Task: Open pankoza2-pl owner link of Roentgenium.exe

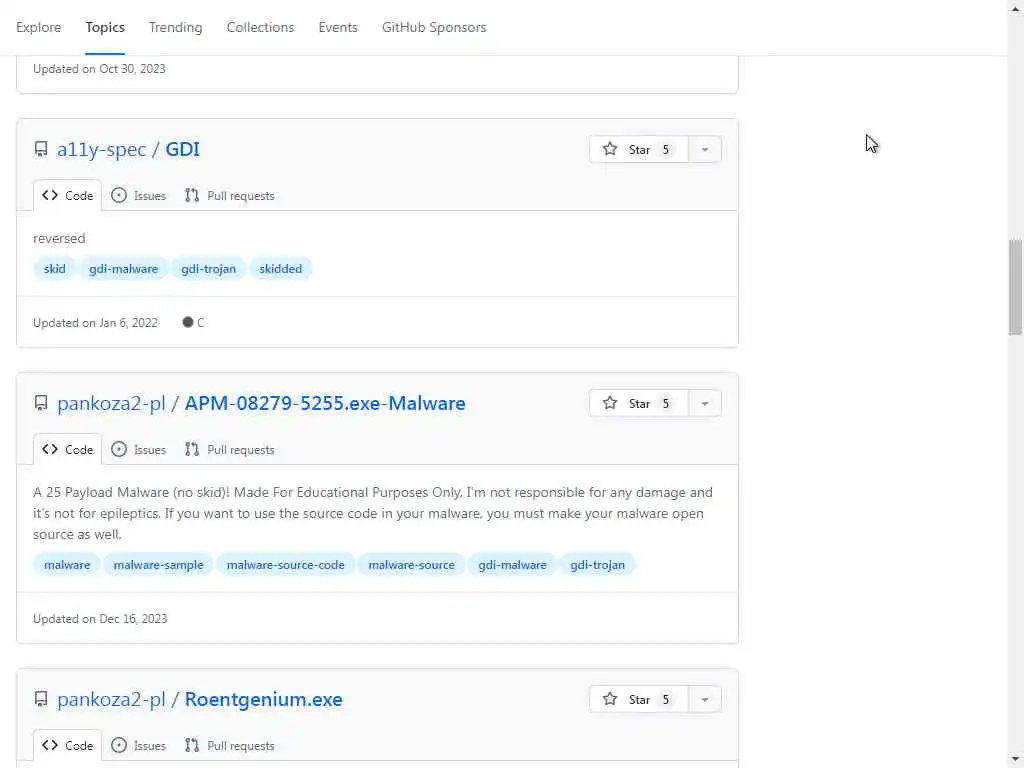Action: click(x=111, y=699)
